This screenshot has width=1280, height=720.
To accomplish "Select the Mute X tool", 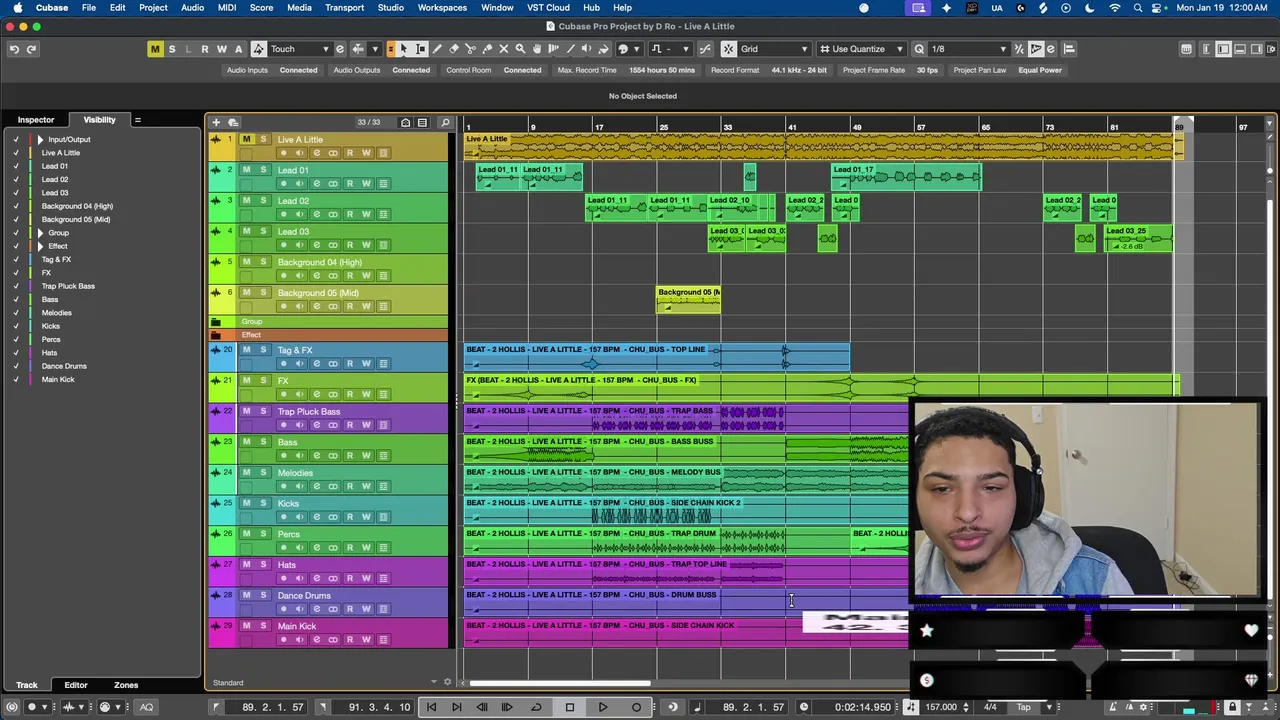I will 503,49.
